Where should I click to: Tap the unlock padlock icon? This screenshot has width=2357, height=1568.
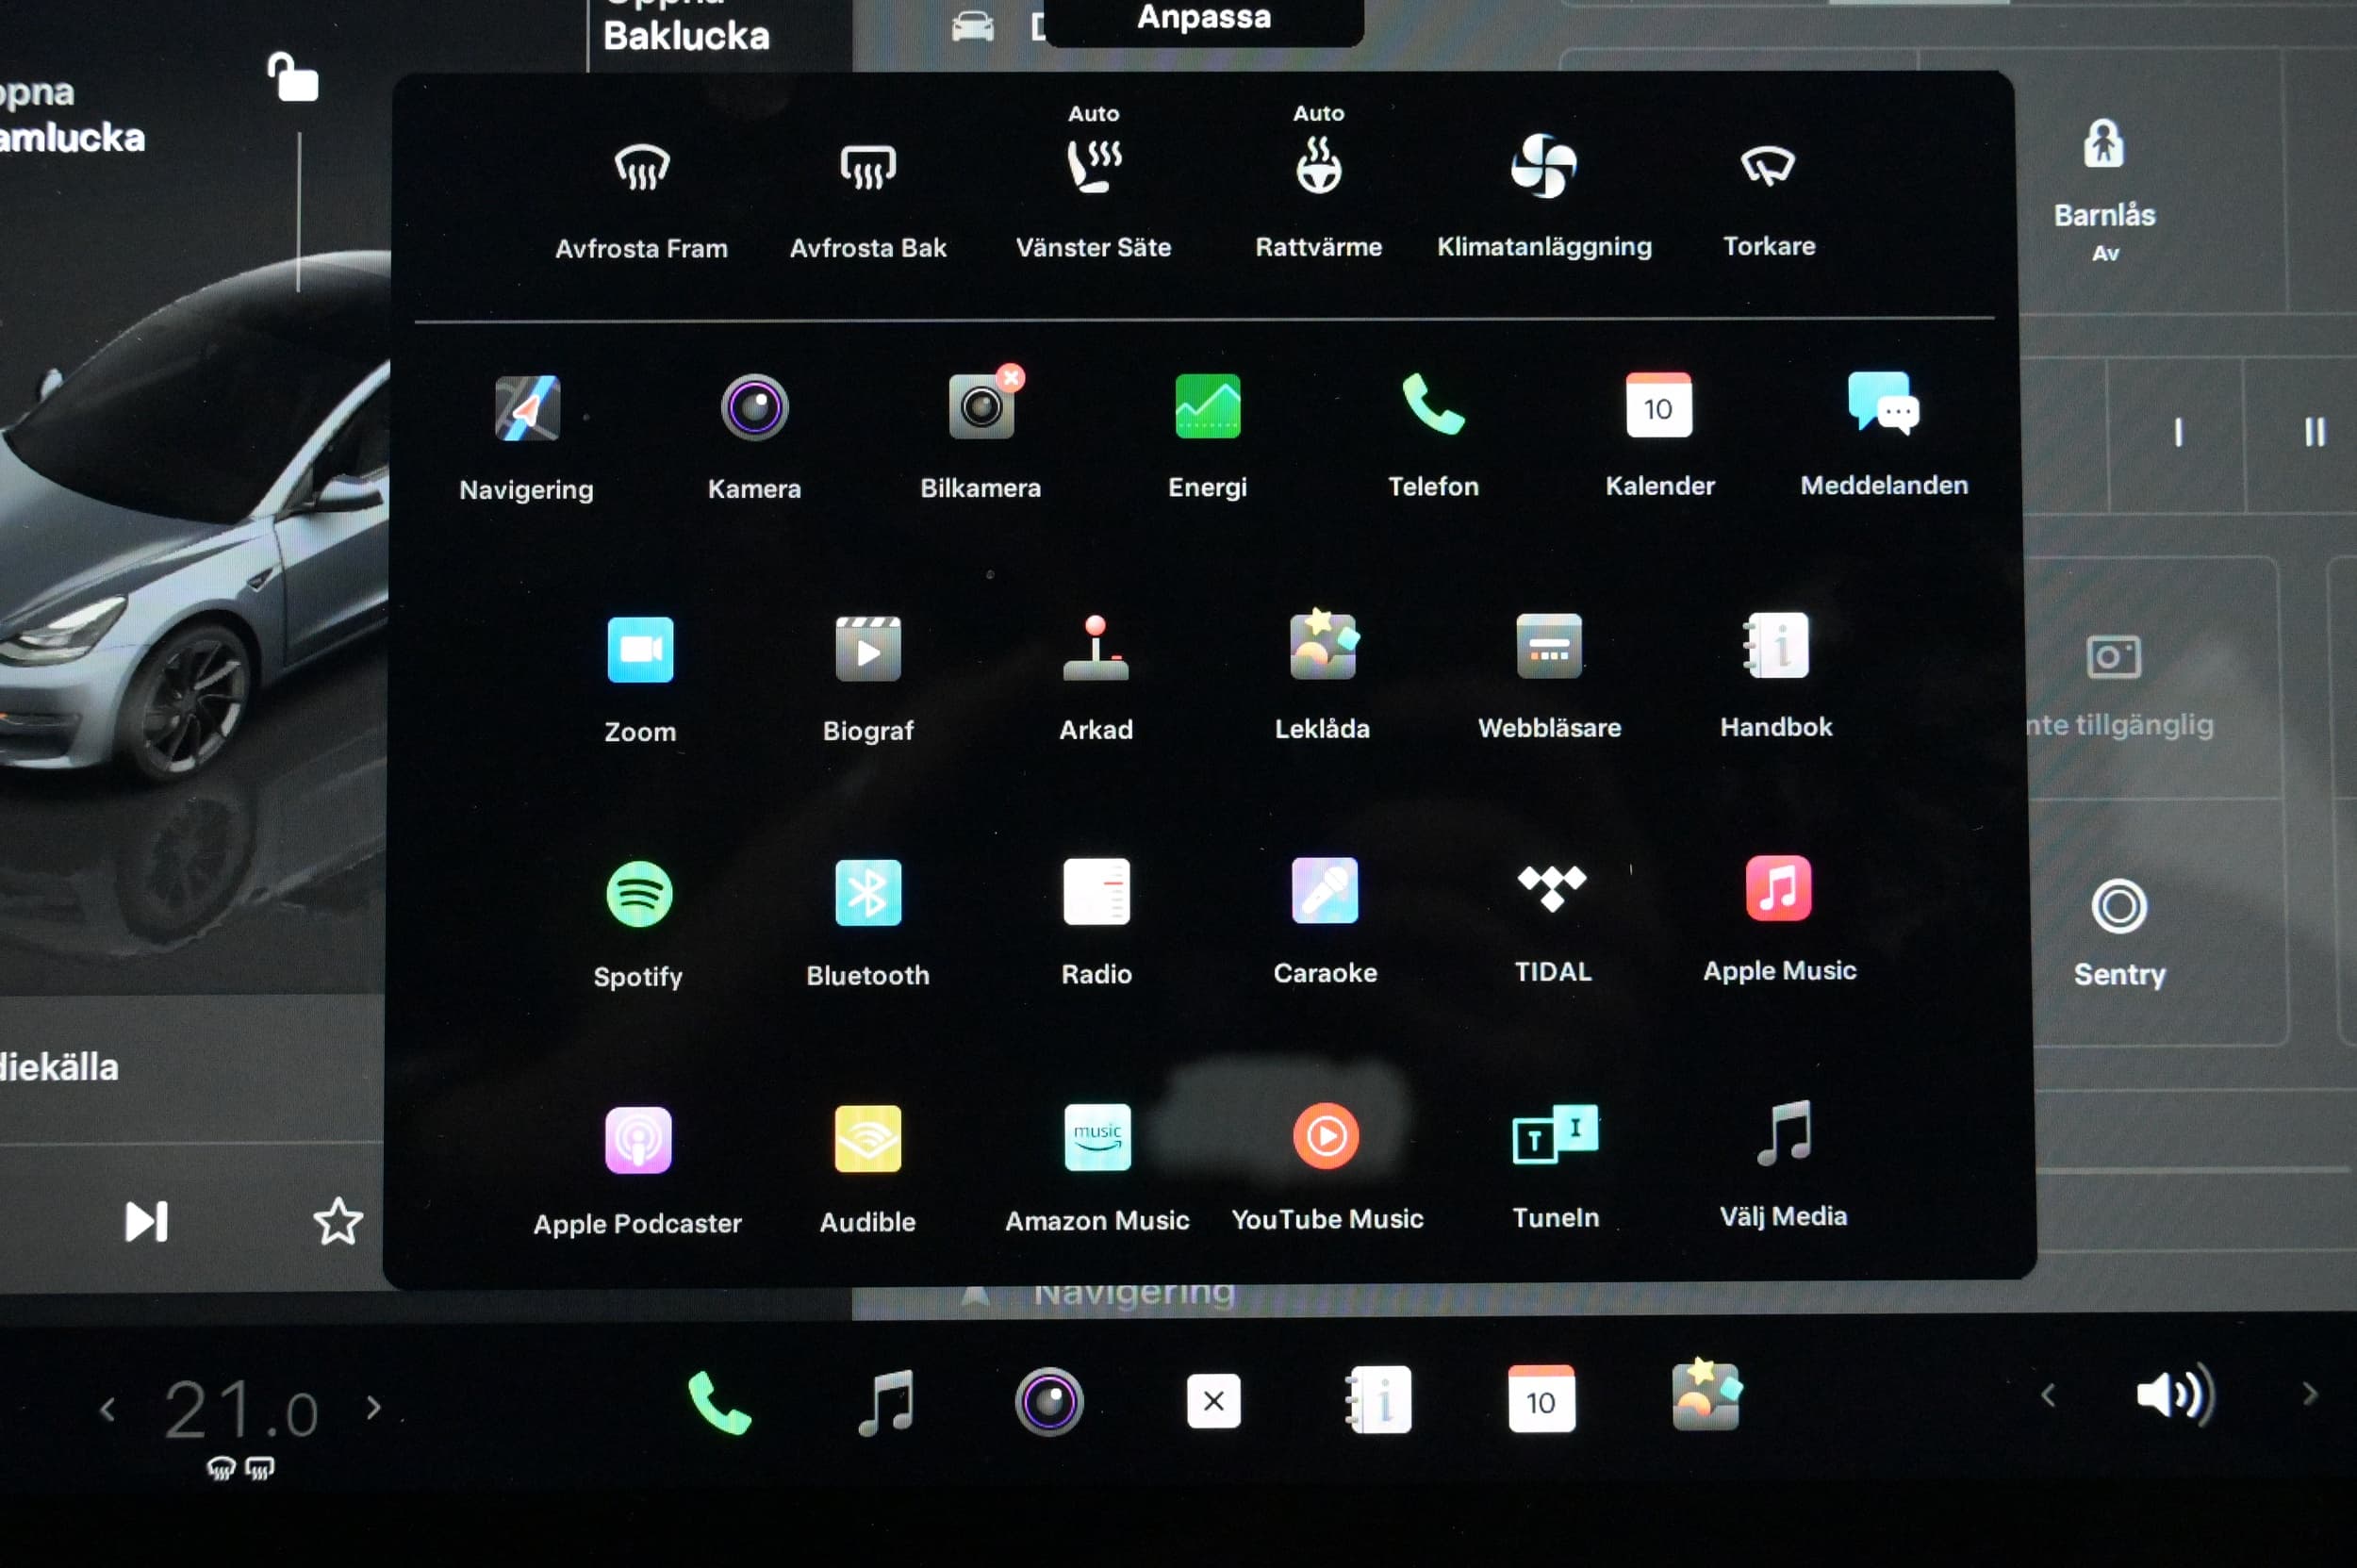coord(293,77)
